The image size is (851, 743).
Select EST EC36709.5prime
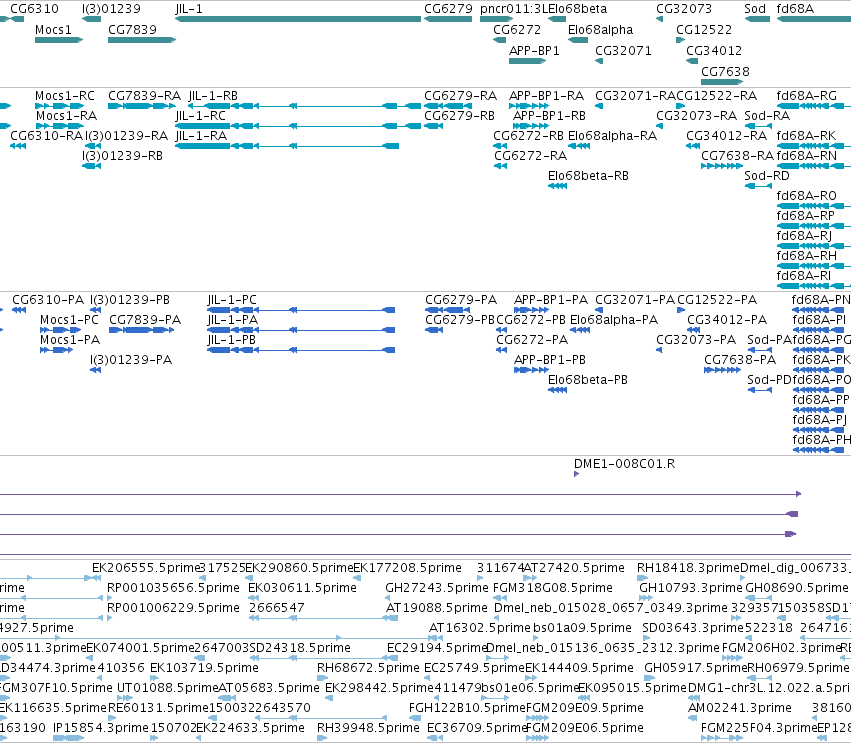click(x=477, y=728)
